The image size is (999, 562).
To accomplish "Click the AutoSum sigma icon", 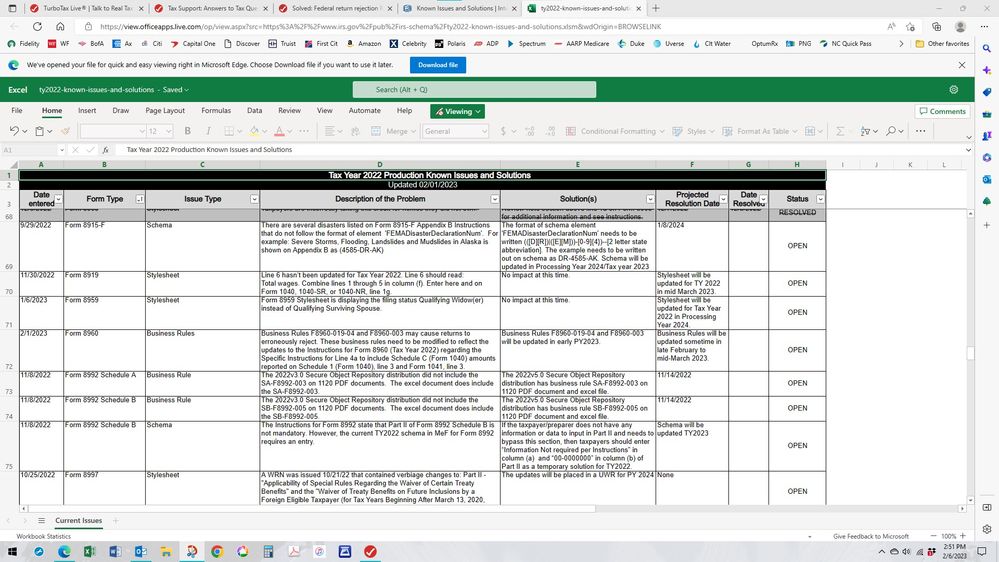I will (840, 131).
